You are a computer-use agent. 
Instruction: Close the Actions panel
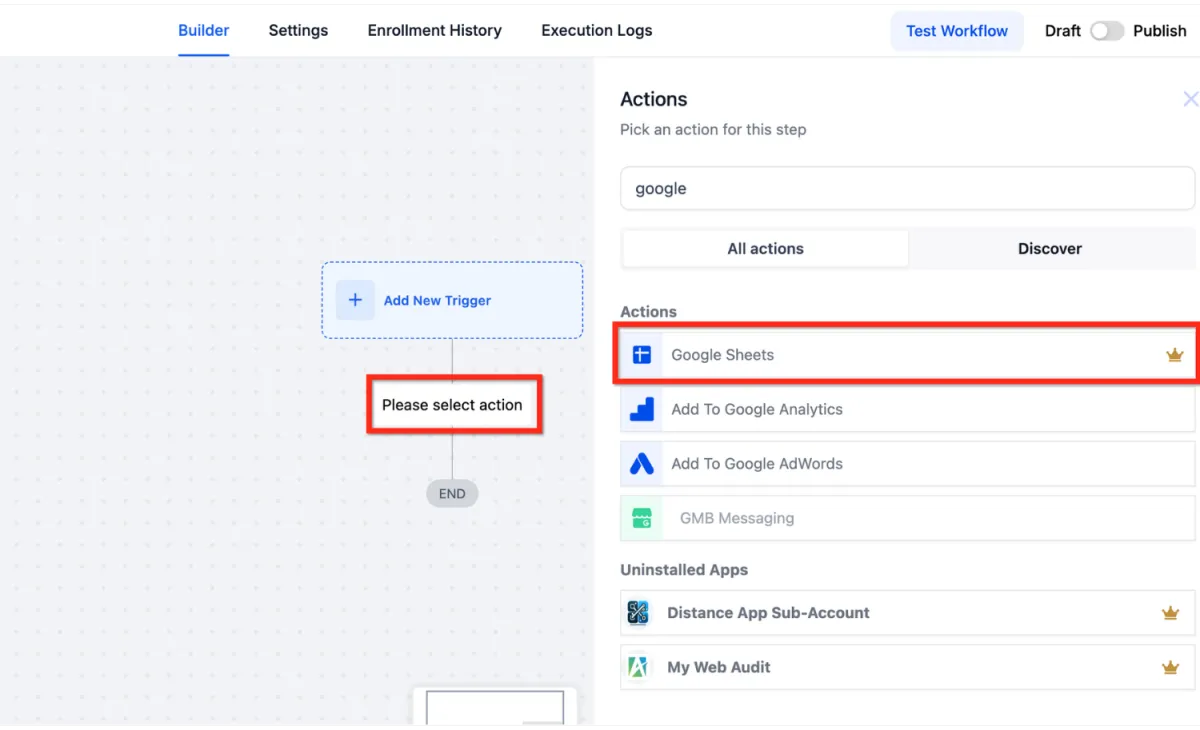pos(1190,99)
